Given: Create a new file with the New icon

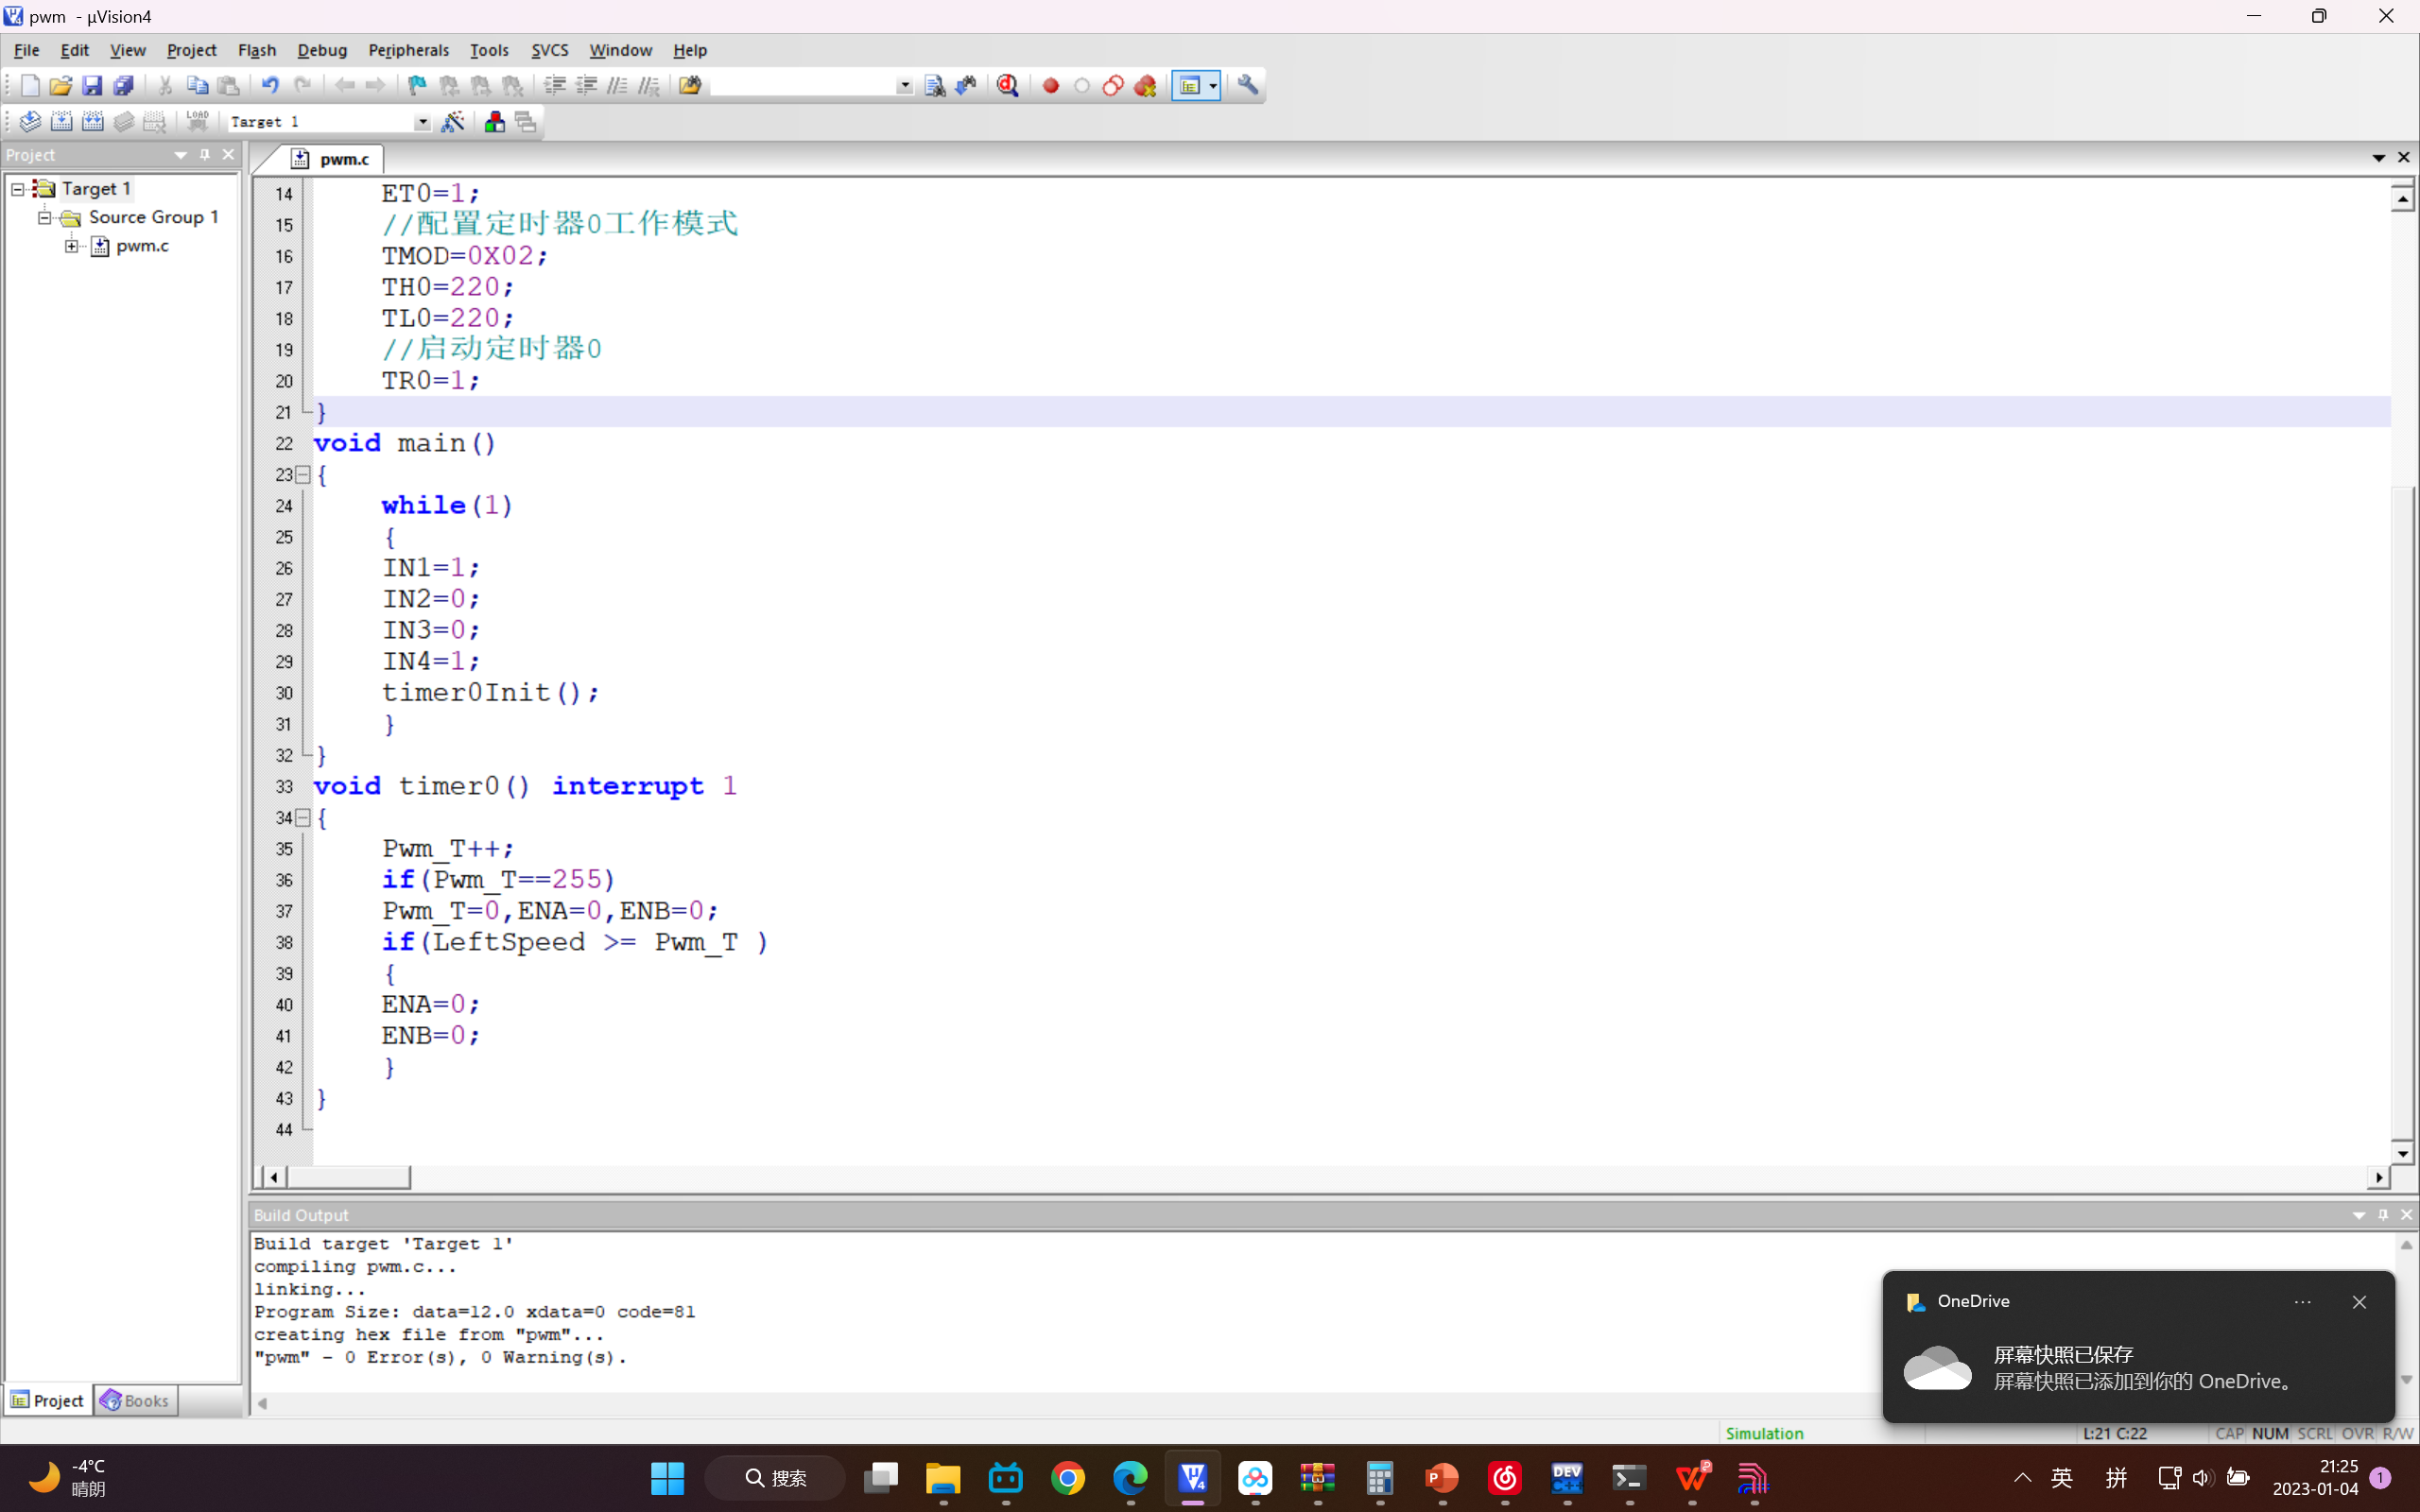Looking at the screenshot, I should (x=30, y=86).
